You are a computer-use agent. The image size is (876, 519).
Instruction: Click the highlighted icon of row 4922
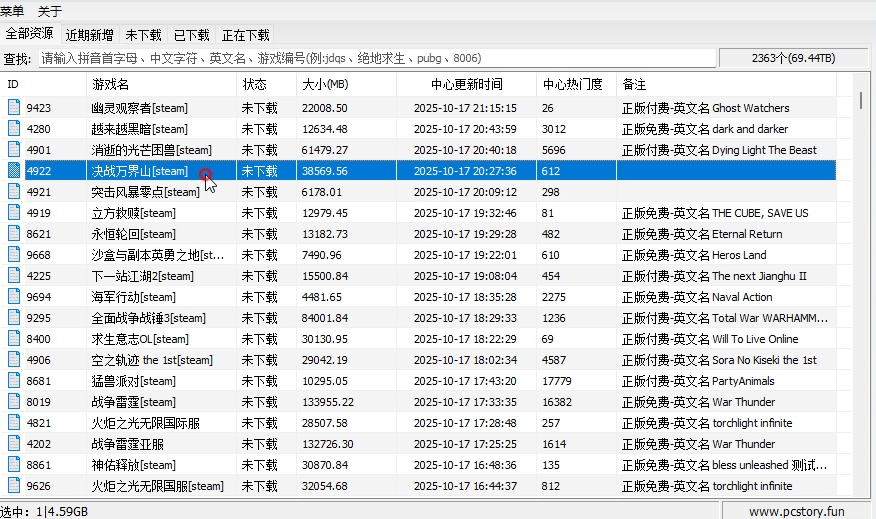point(14,170)
